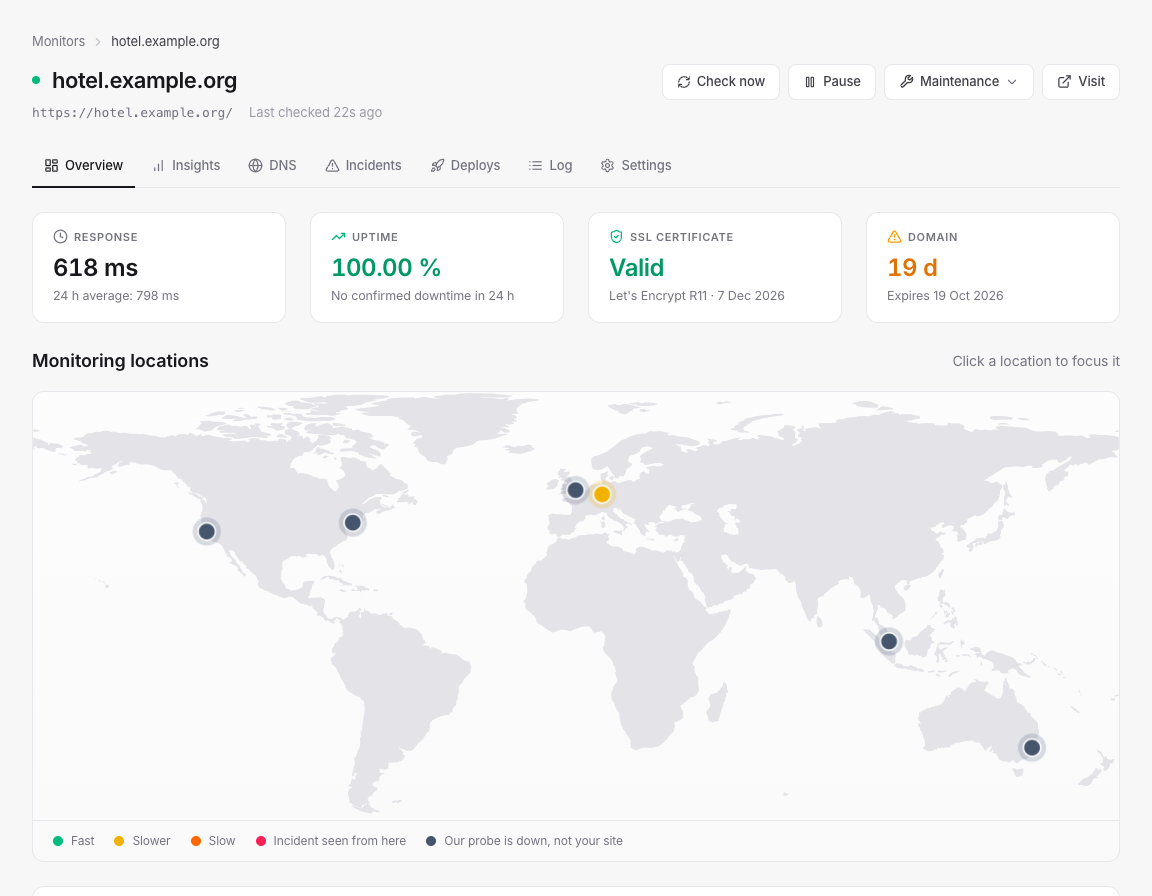Focus the Singapore probe marker
1152x896 pixels.
pos(889,641)
